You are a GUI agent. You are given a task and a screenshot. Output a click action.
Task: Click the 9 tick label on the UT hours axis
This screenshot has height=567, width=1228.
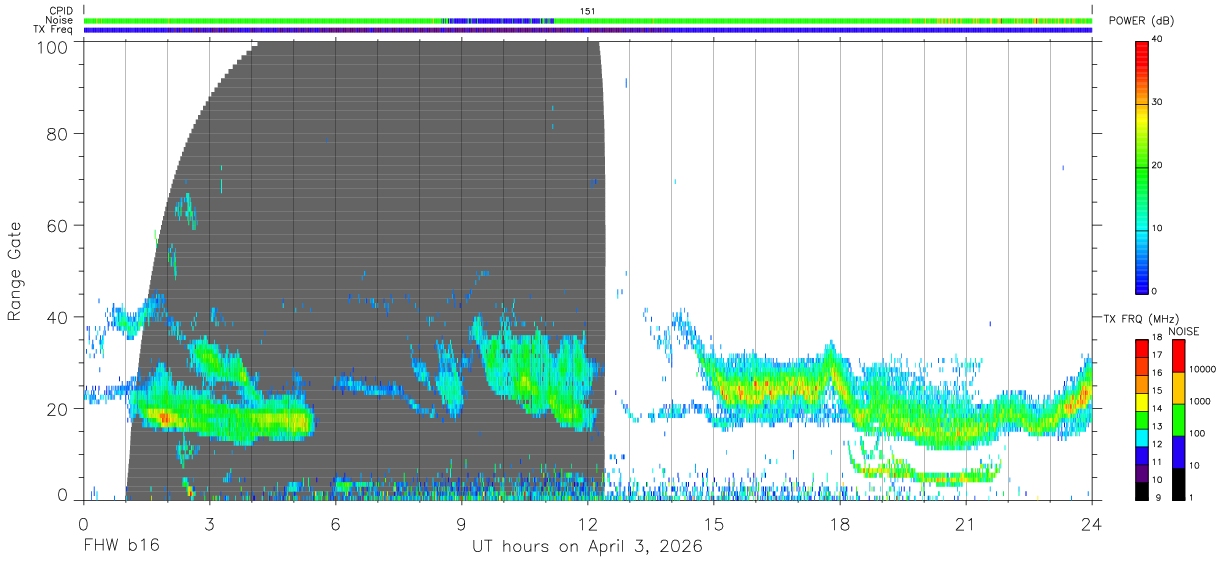click(461, 524)
